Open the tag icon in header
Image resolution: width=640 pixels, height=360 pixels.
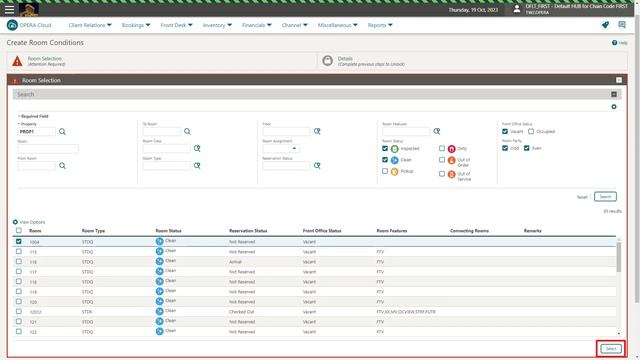pyautogui.click(x=605, y=25)
